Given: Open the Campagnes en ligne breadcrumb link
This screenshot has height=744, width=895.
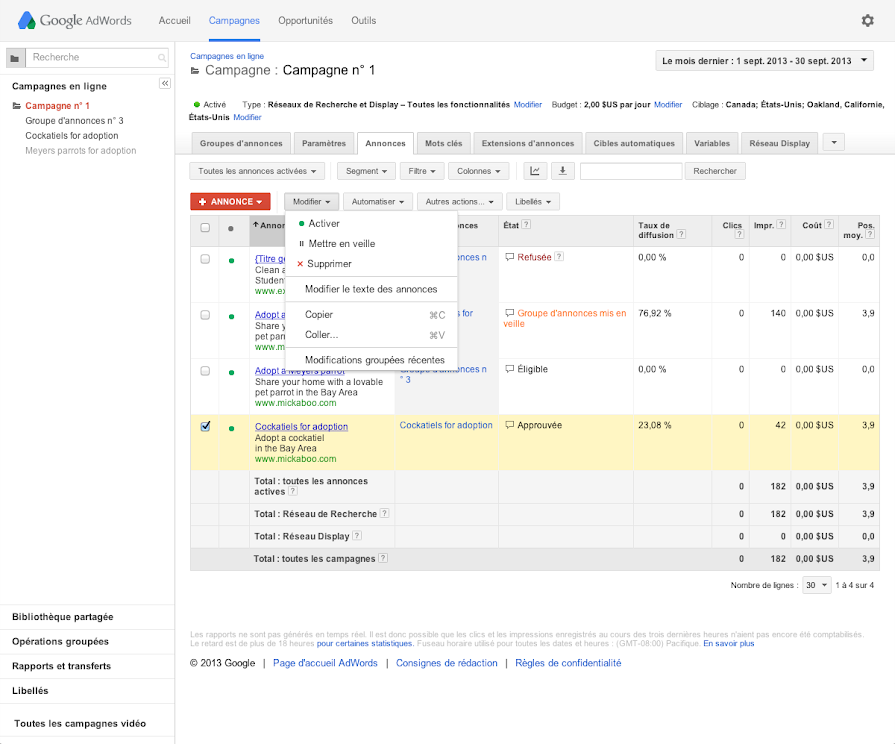Looking at the screenshot, I should click(x=227, y=56).
